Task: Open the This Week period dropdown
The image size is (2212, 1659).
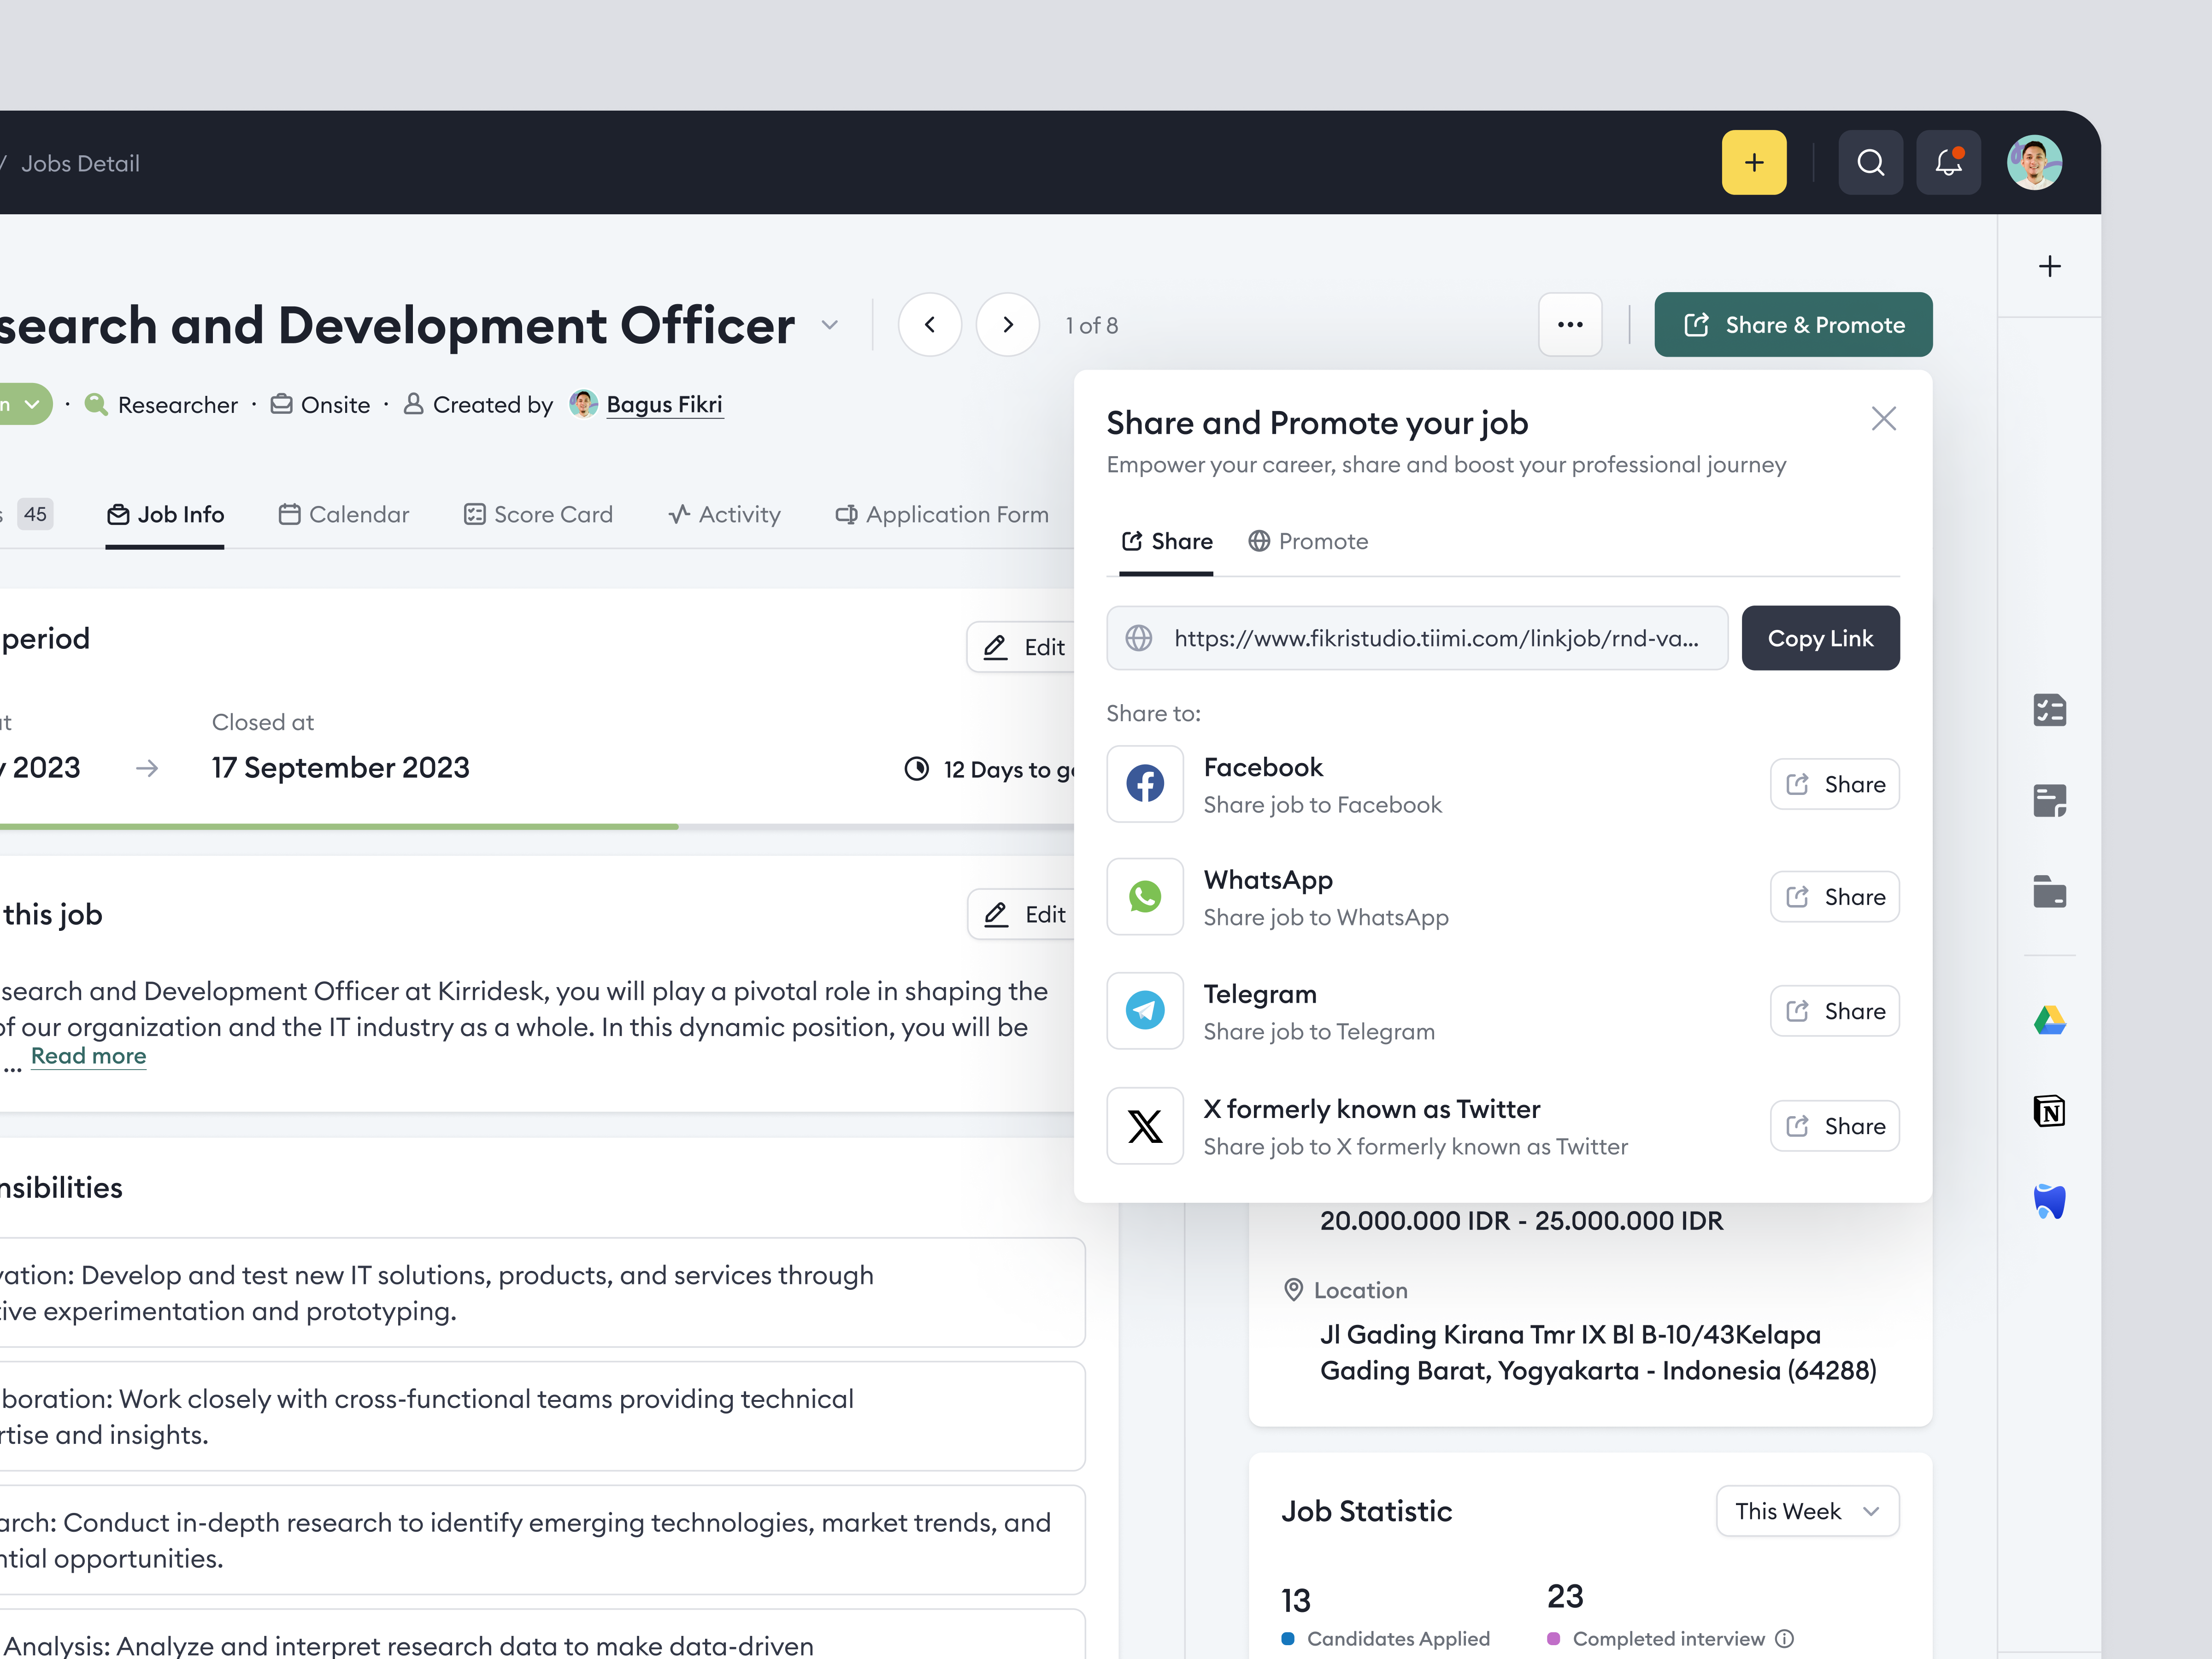Action: (x=1807, y=1510)
